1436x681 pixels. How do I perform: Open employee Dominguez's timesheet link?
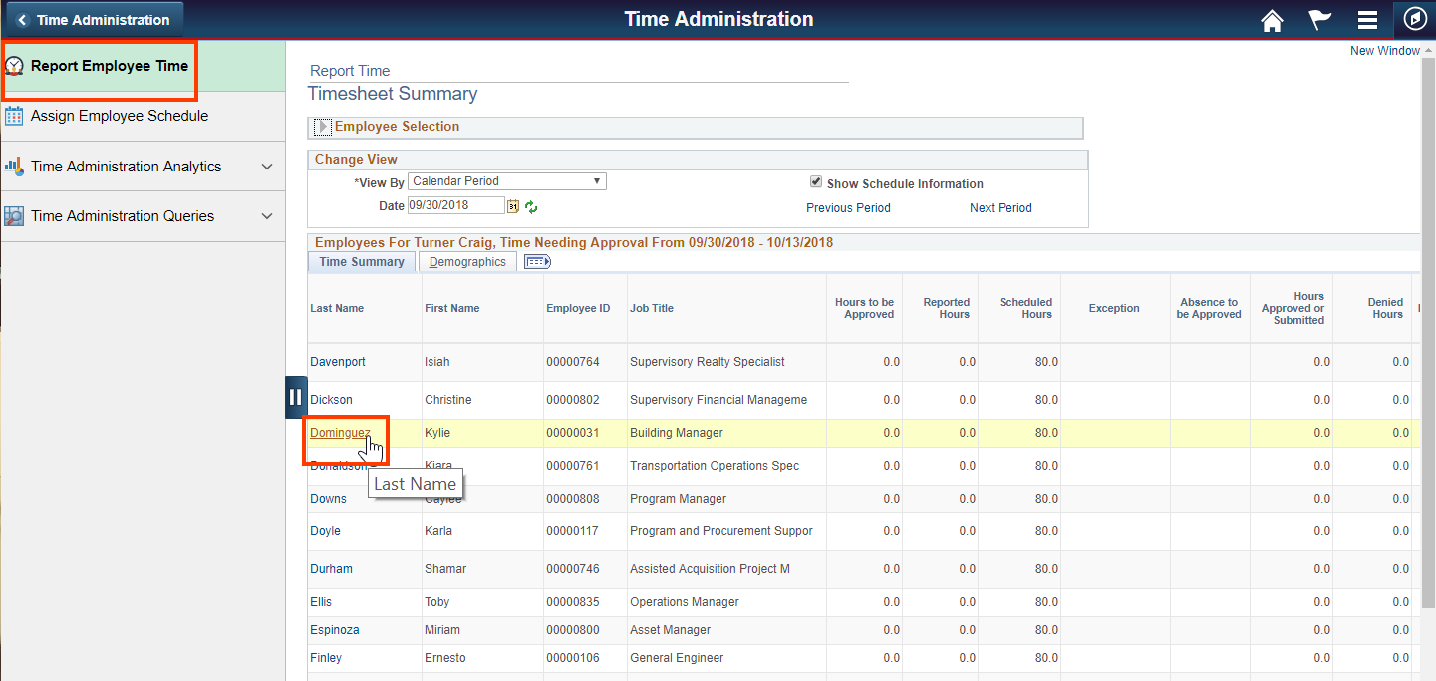340,432
